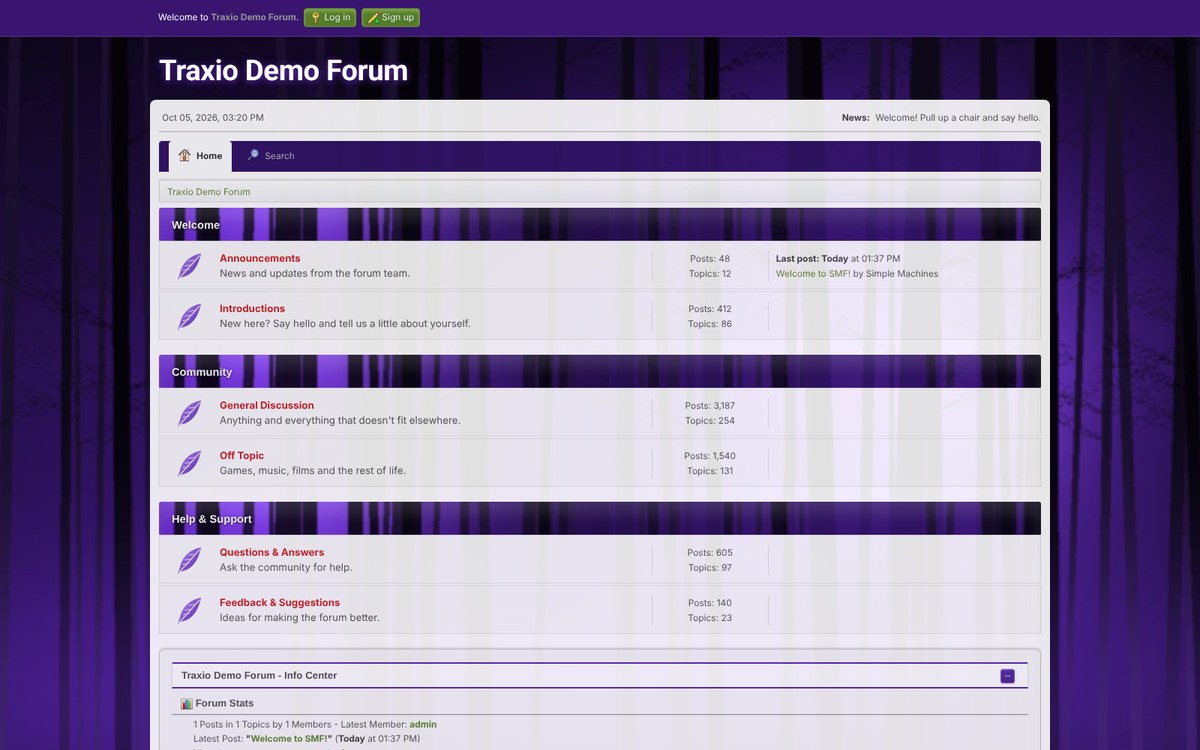Click "Ideas for making the forum better." description
This screenshot has width=1200, height=750.
point(300,617)
